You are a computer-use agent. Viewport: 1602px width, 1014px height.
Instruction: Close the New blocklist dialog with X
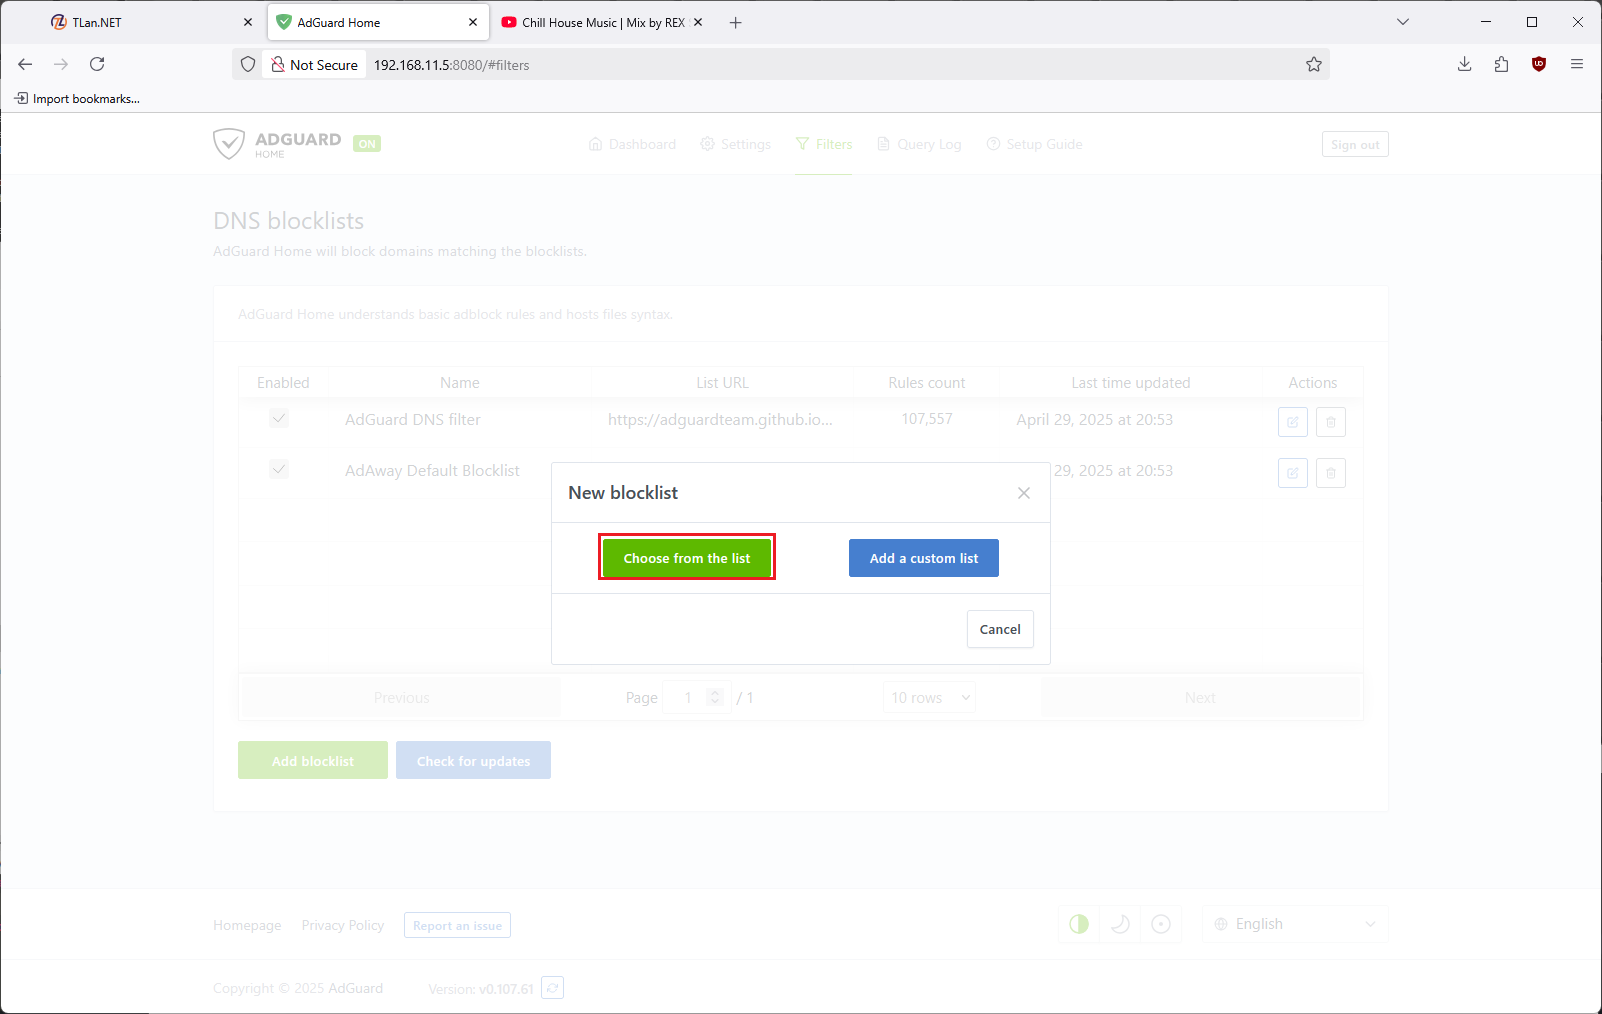(1024, 493)
